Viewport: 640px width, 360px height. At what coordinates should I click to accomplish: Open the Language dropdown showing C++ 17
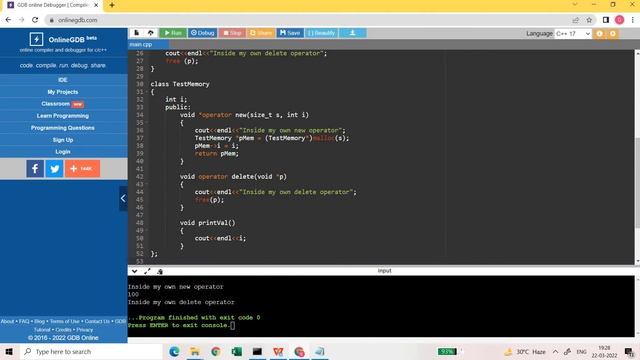tap(573, 33)
